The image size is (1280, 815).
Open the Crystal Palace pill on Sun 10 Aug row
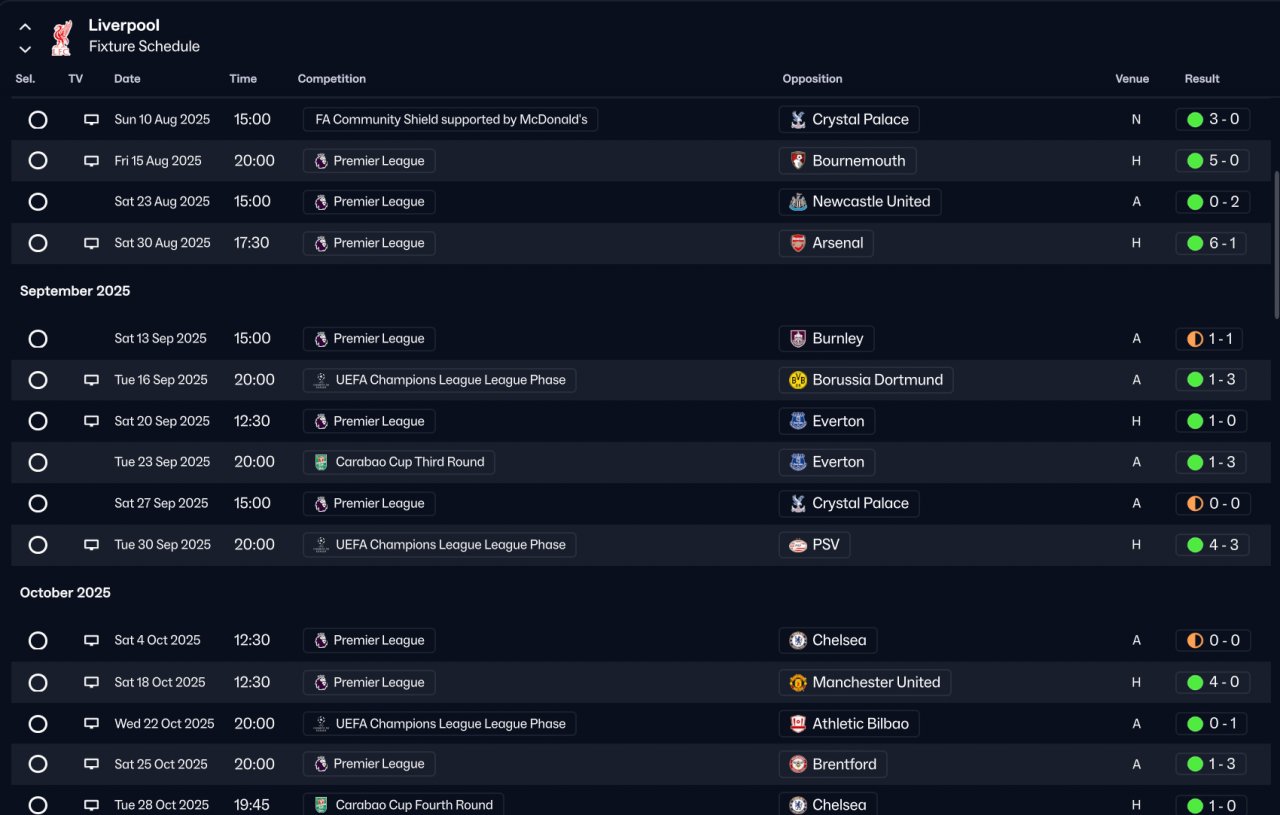pos(849,120)
